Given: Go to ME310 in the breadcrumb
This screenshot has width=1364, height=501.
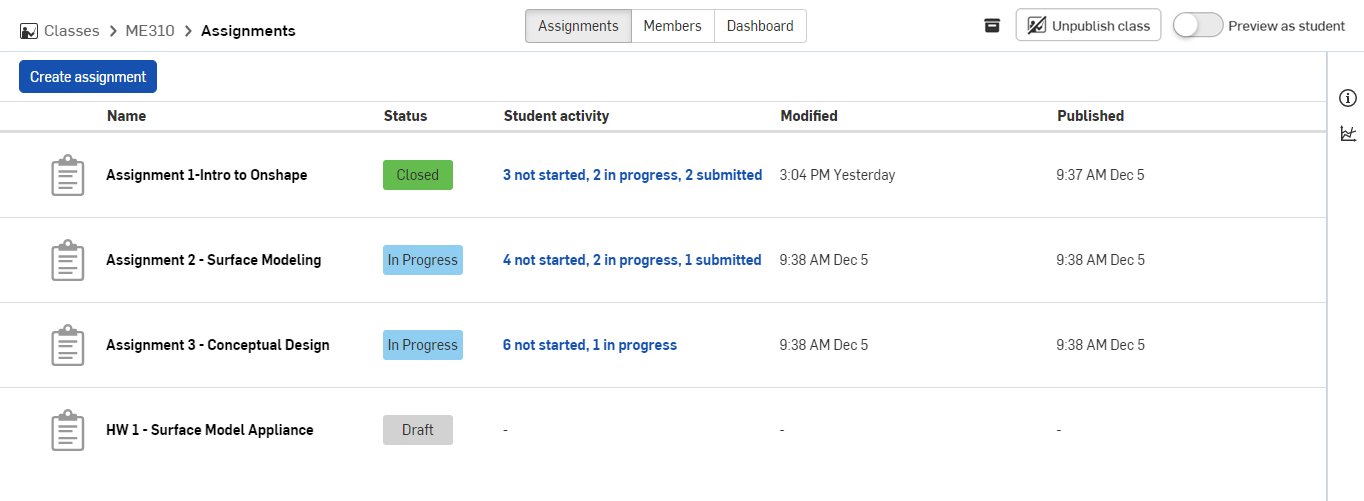Looking at the screenshot, I should coord(150,31).
